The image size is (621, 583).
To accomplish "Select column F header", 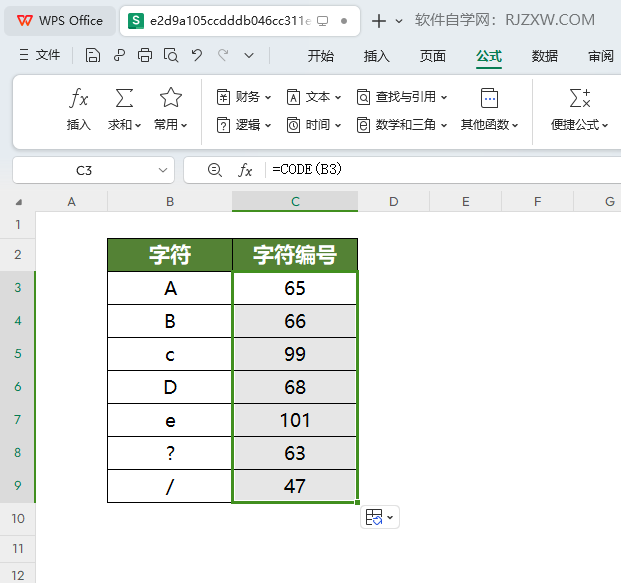I will (x=537, y=202).
